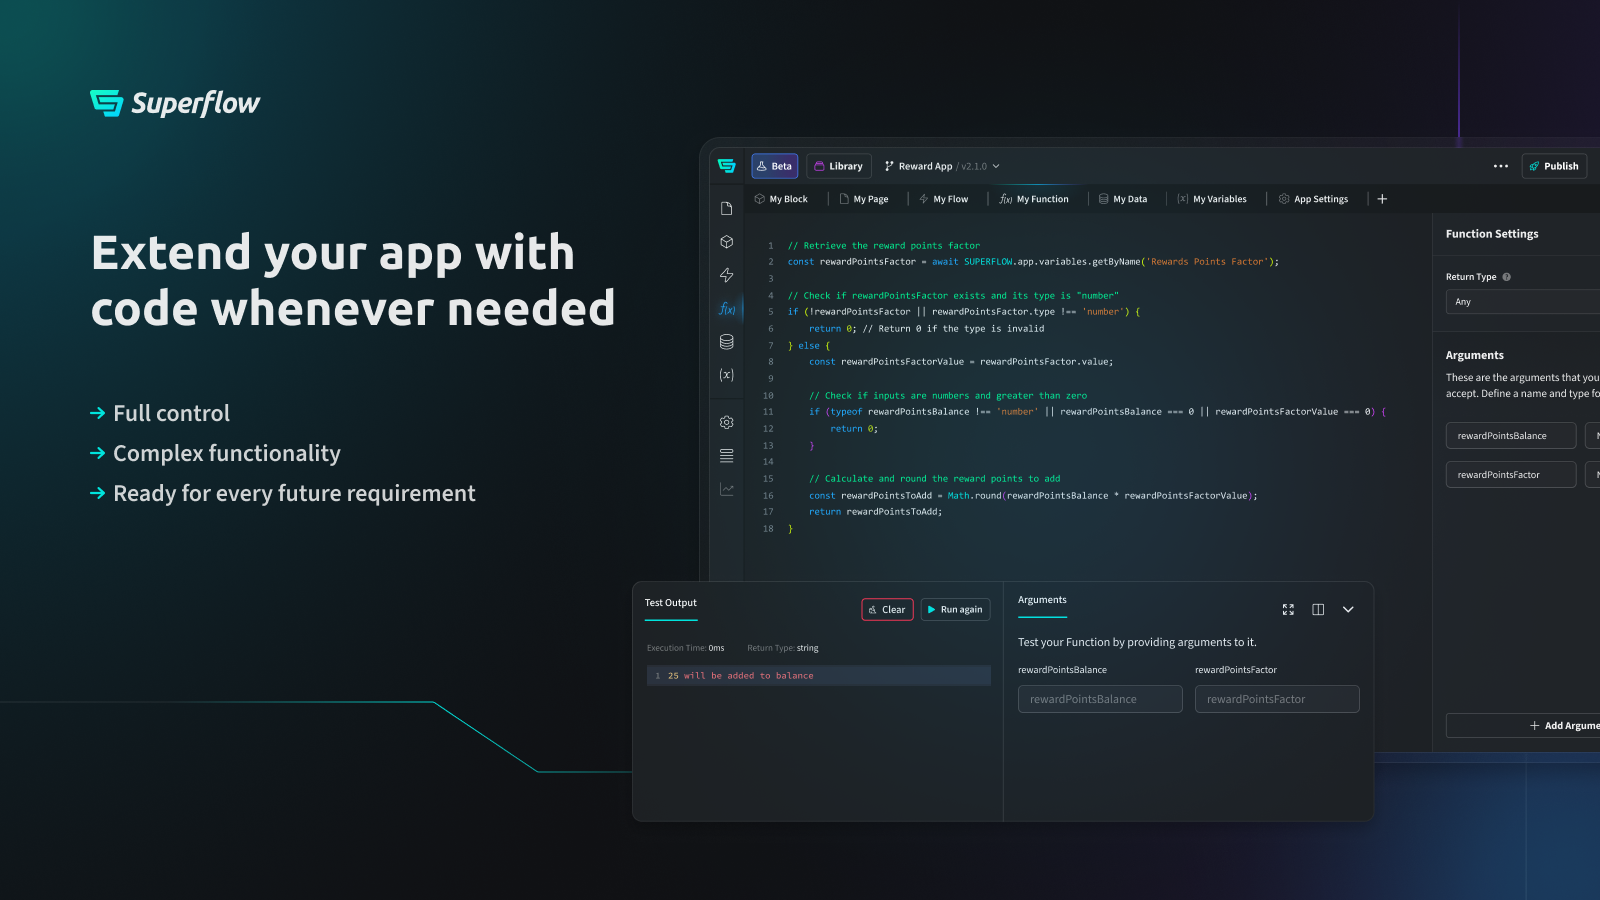Click the rewardPointsBalance test input field

point(1100,699)
